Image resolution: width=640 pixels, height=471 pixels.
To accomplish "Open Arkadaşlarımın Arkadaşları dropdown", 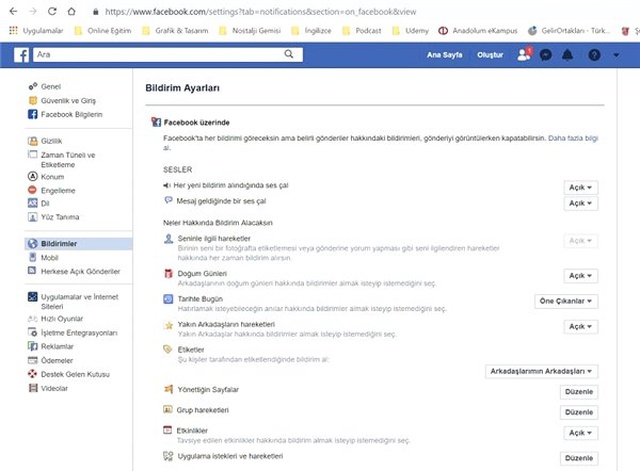I will pos(541,371).
